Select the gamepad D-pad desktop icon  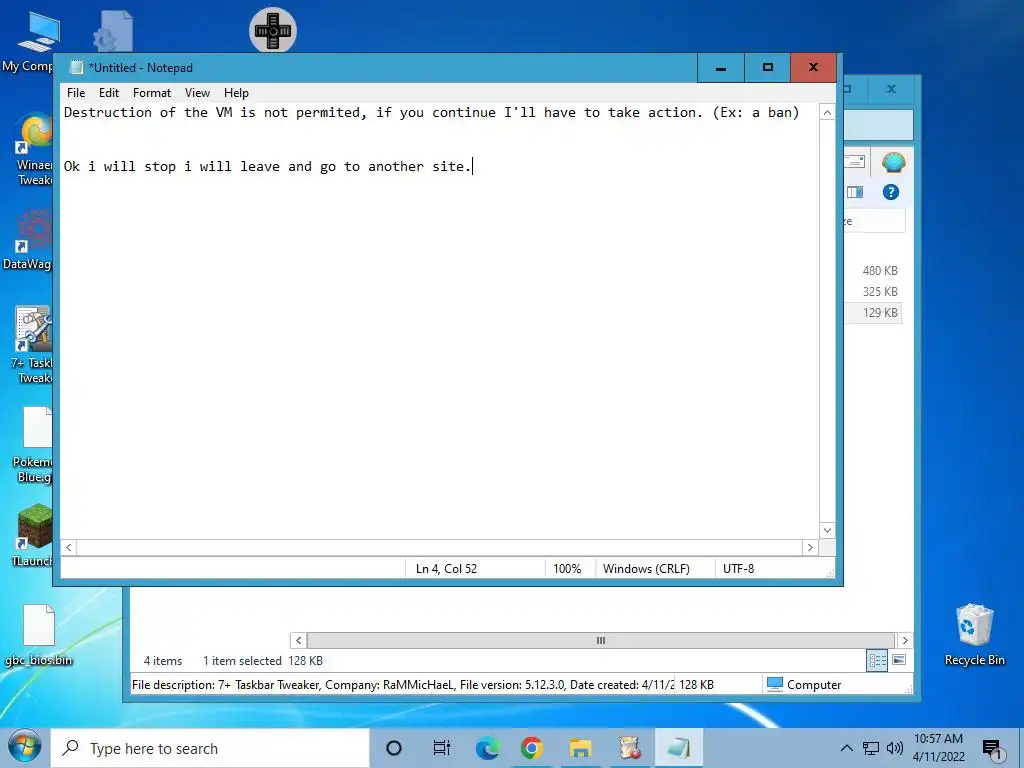(273, 30)
